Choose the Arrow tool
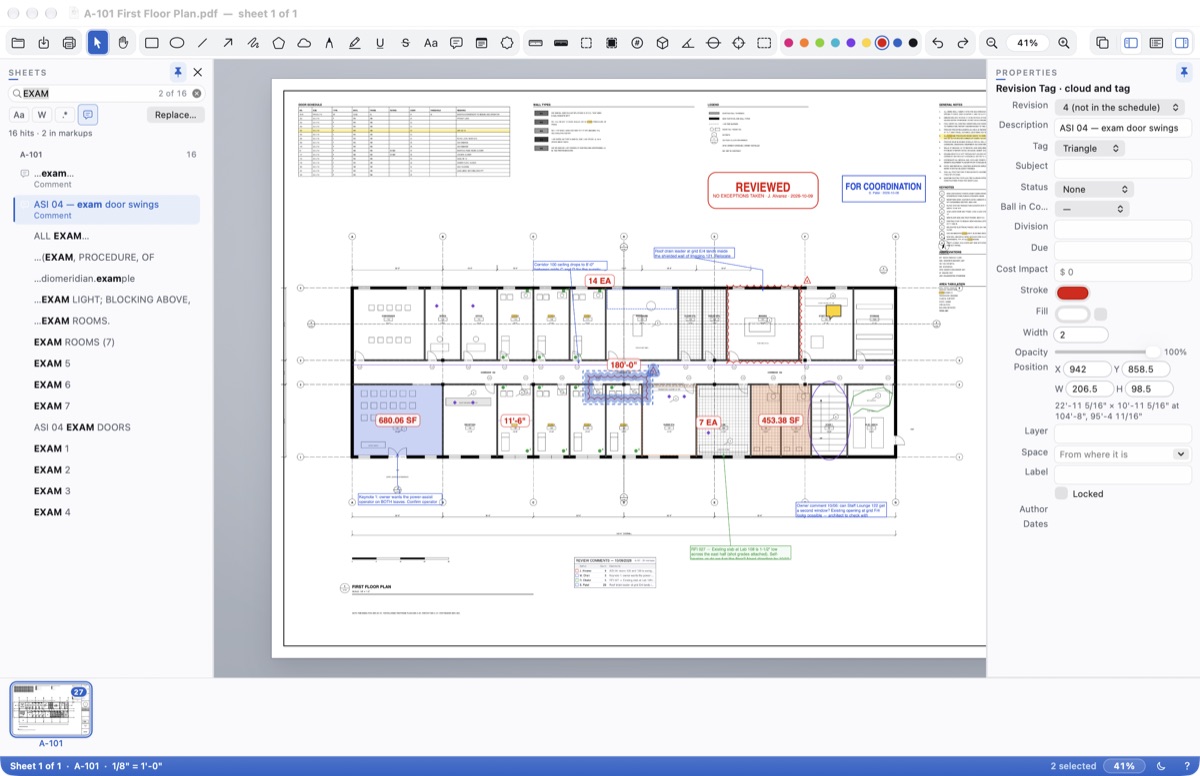The height and width of the screenshot is (776, 1200). (228, 43)
